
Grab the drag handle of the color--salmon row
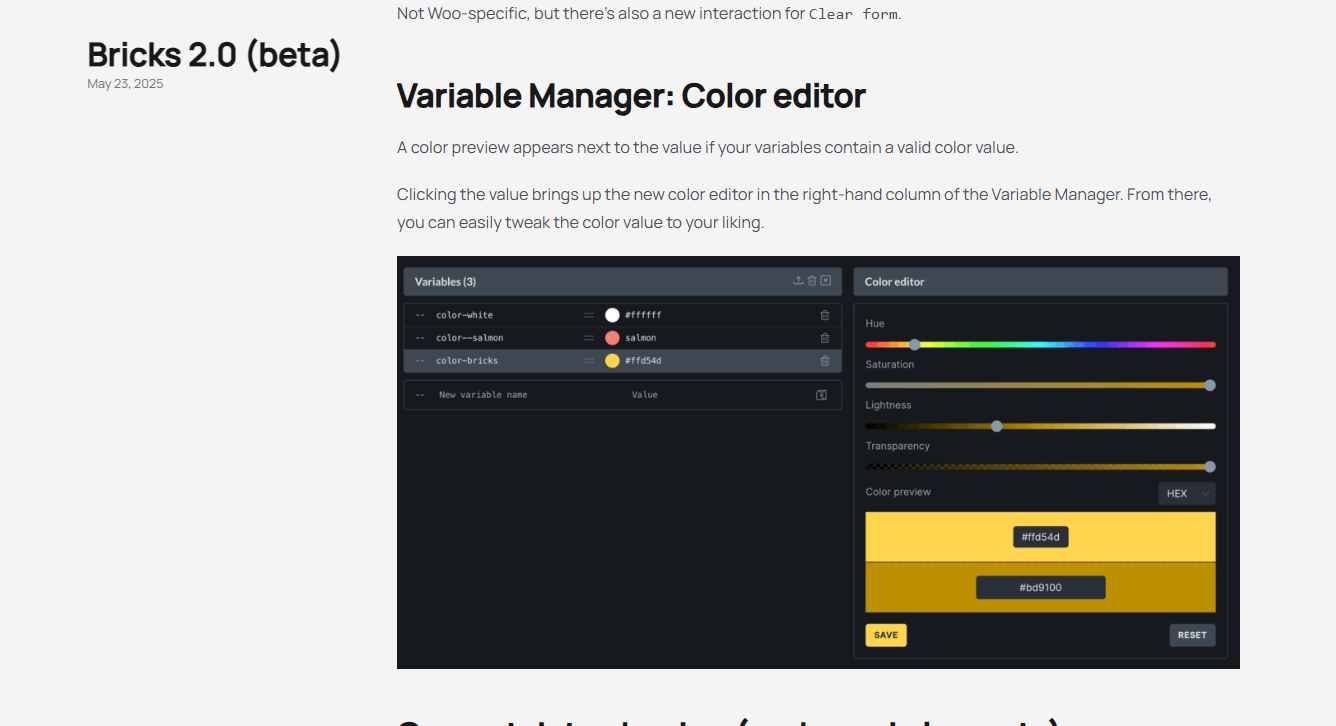[x=589, y=338]
